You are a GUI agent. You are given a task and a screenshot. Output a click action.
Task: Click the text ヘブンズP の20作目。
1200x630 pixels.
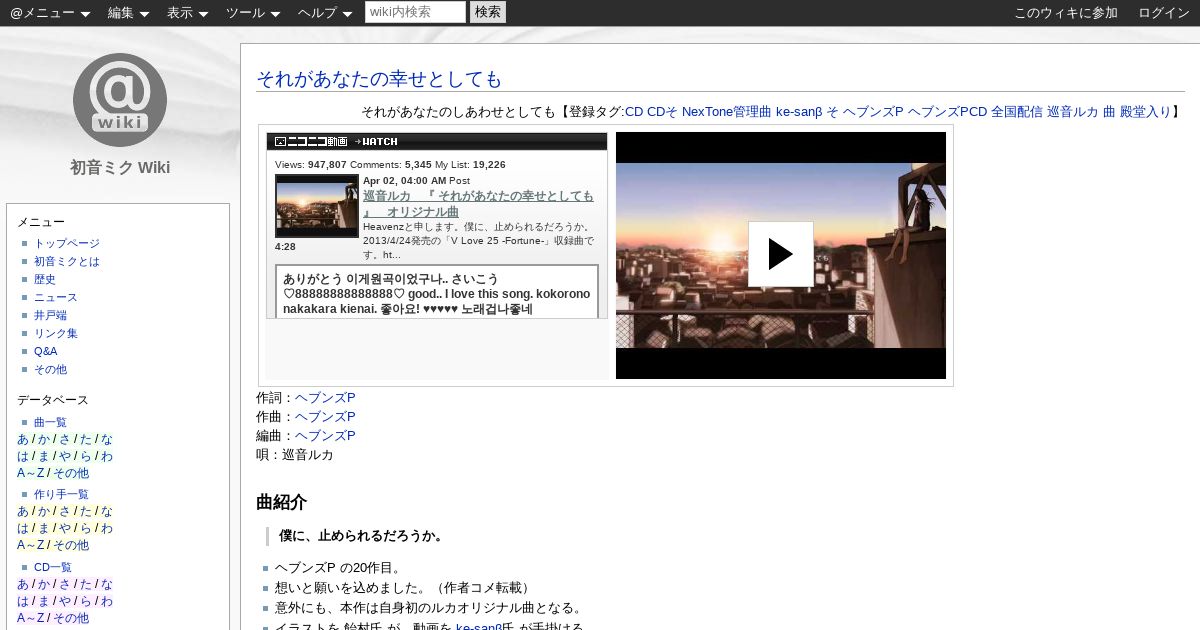tap(338, 568)
